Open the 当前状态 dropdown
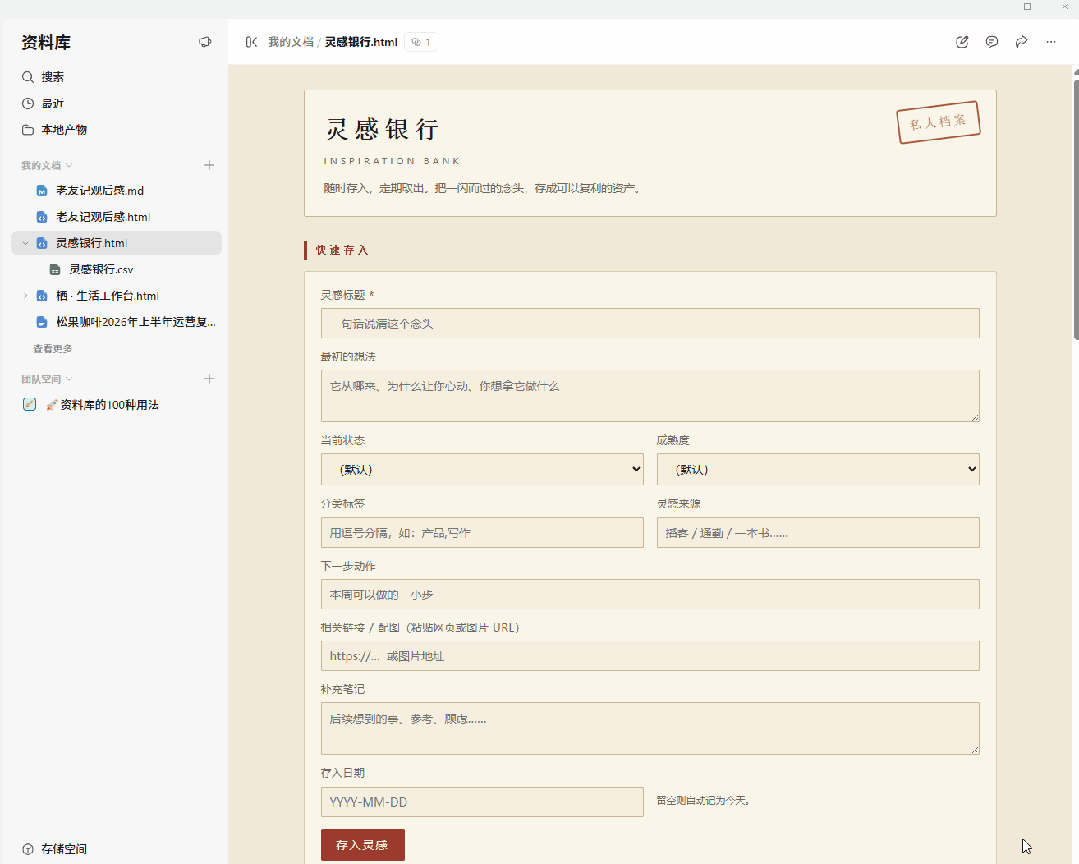This screenshot has height=864, width=1079. click(x=482, y=469)
